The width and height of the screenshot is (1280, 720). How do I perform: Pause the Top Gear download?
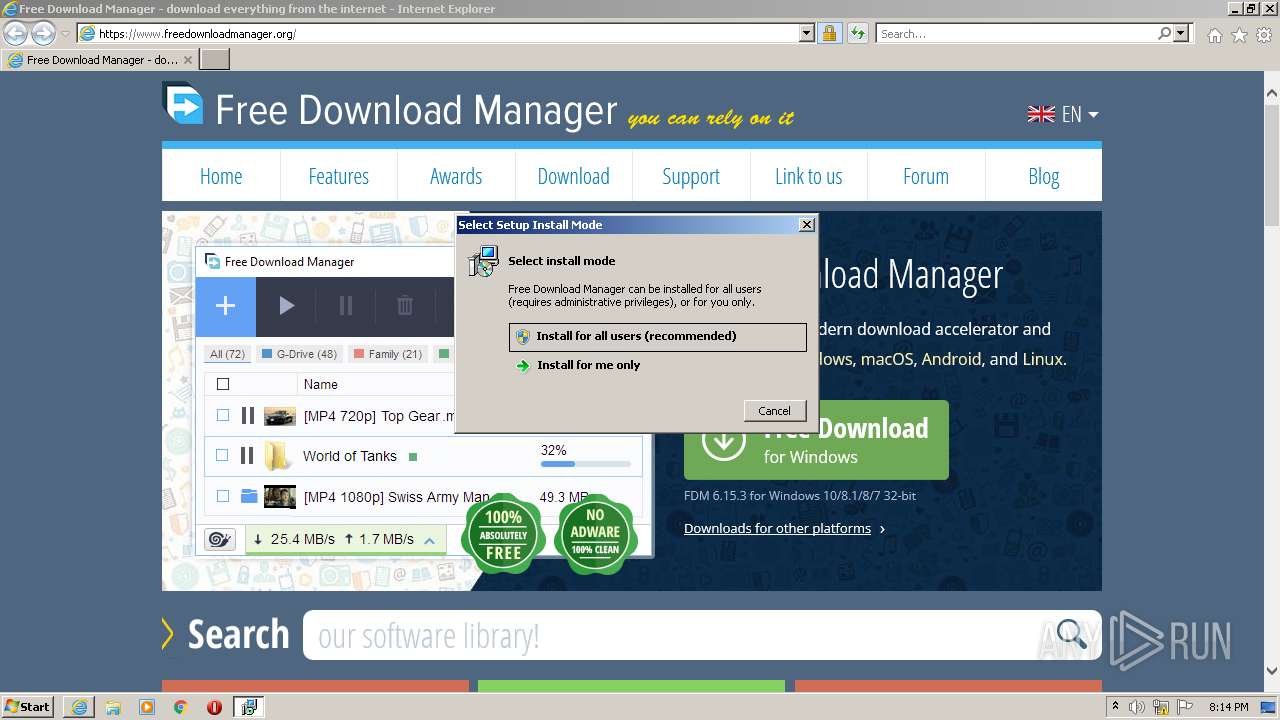(247, 416)
